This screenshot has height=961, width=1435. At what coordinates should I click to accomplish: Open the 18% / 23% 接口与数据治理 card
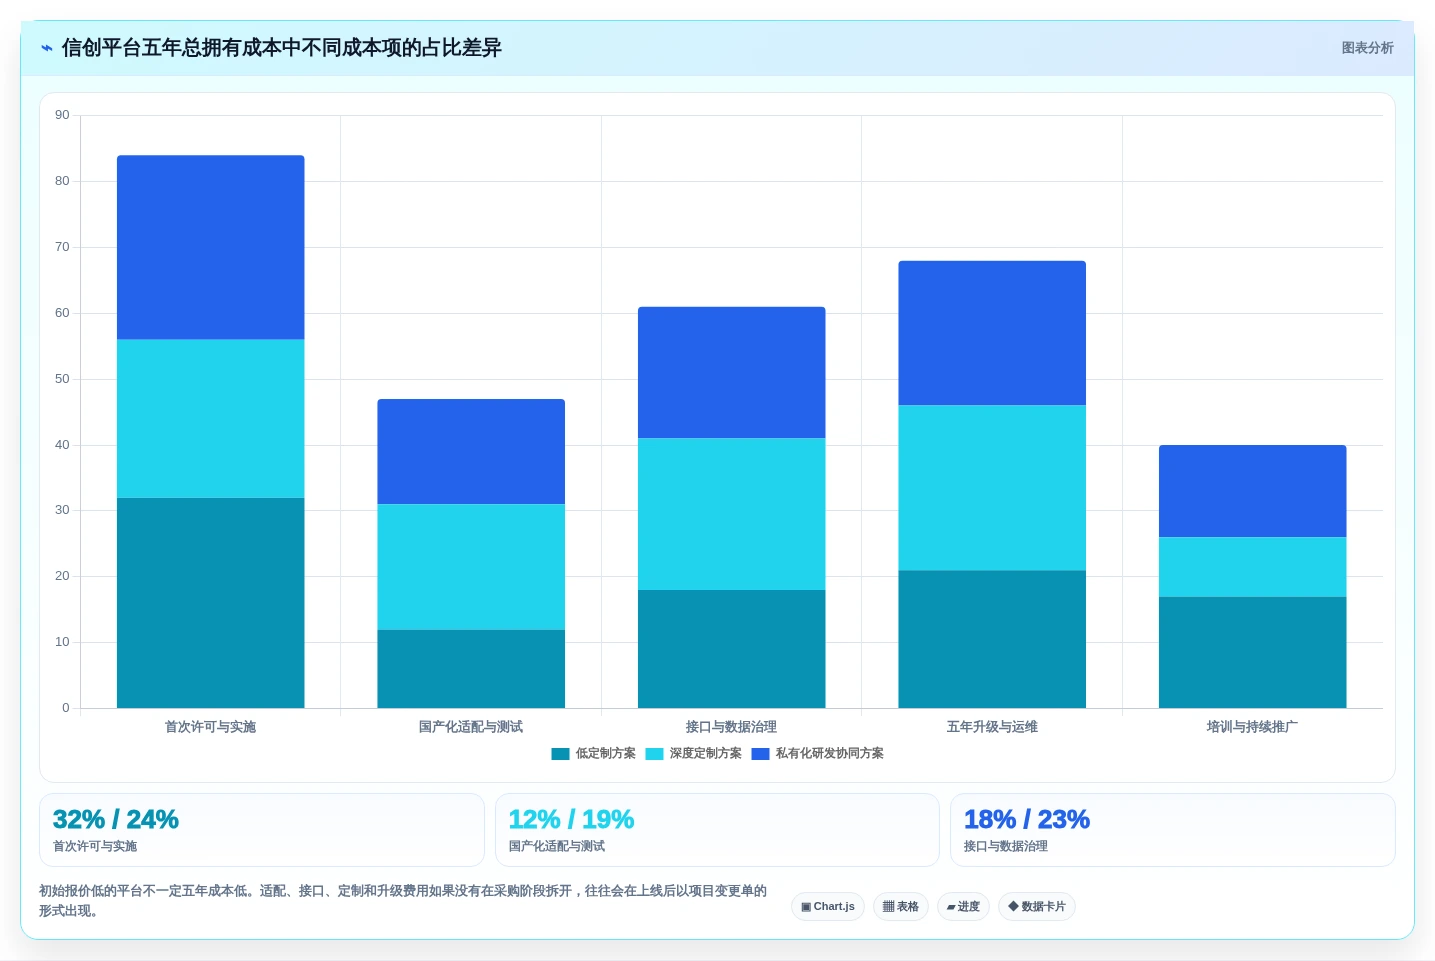[1172, 830]
